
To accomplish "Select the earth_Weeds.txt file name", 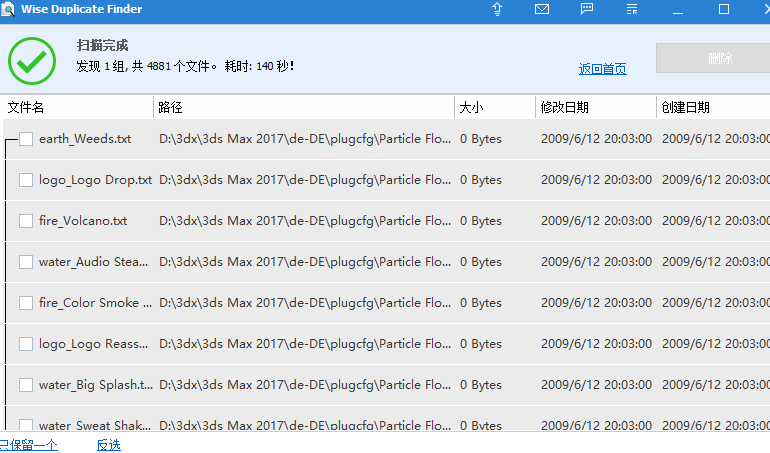I will (x=85, y=139).
